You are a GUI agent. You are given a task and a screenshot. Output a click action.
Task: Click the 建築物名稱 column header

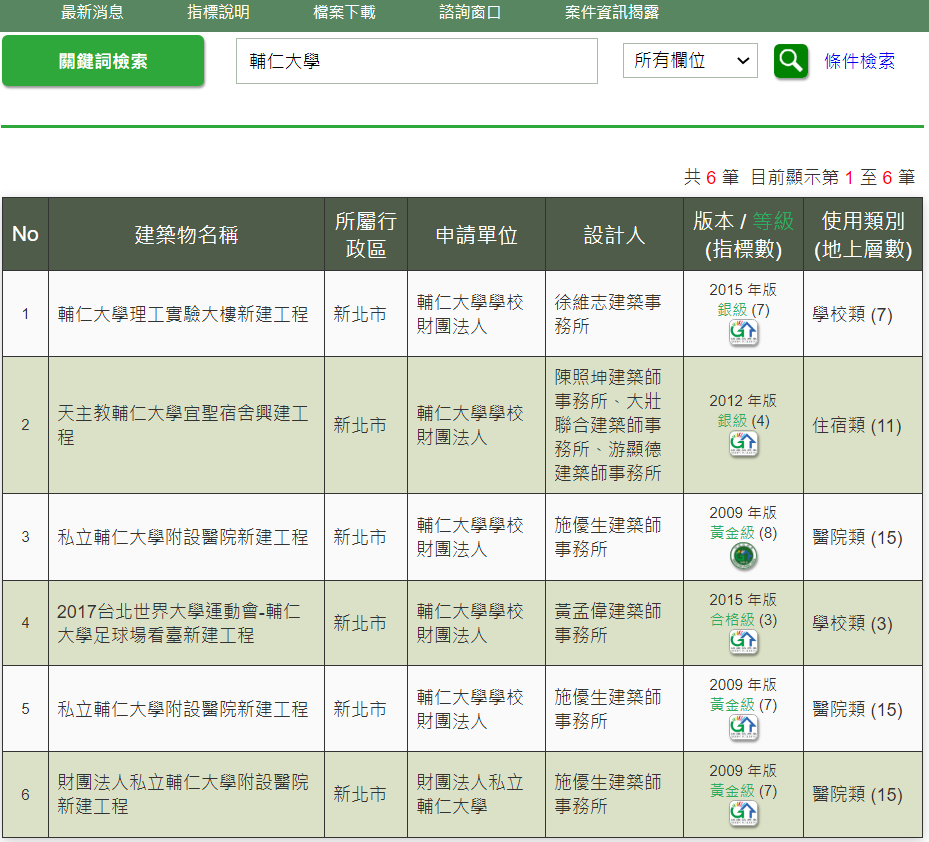[x=186, y=235]
